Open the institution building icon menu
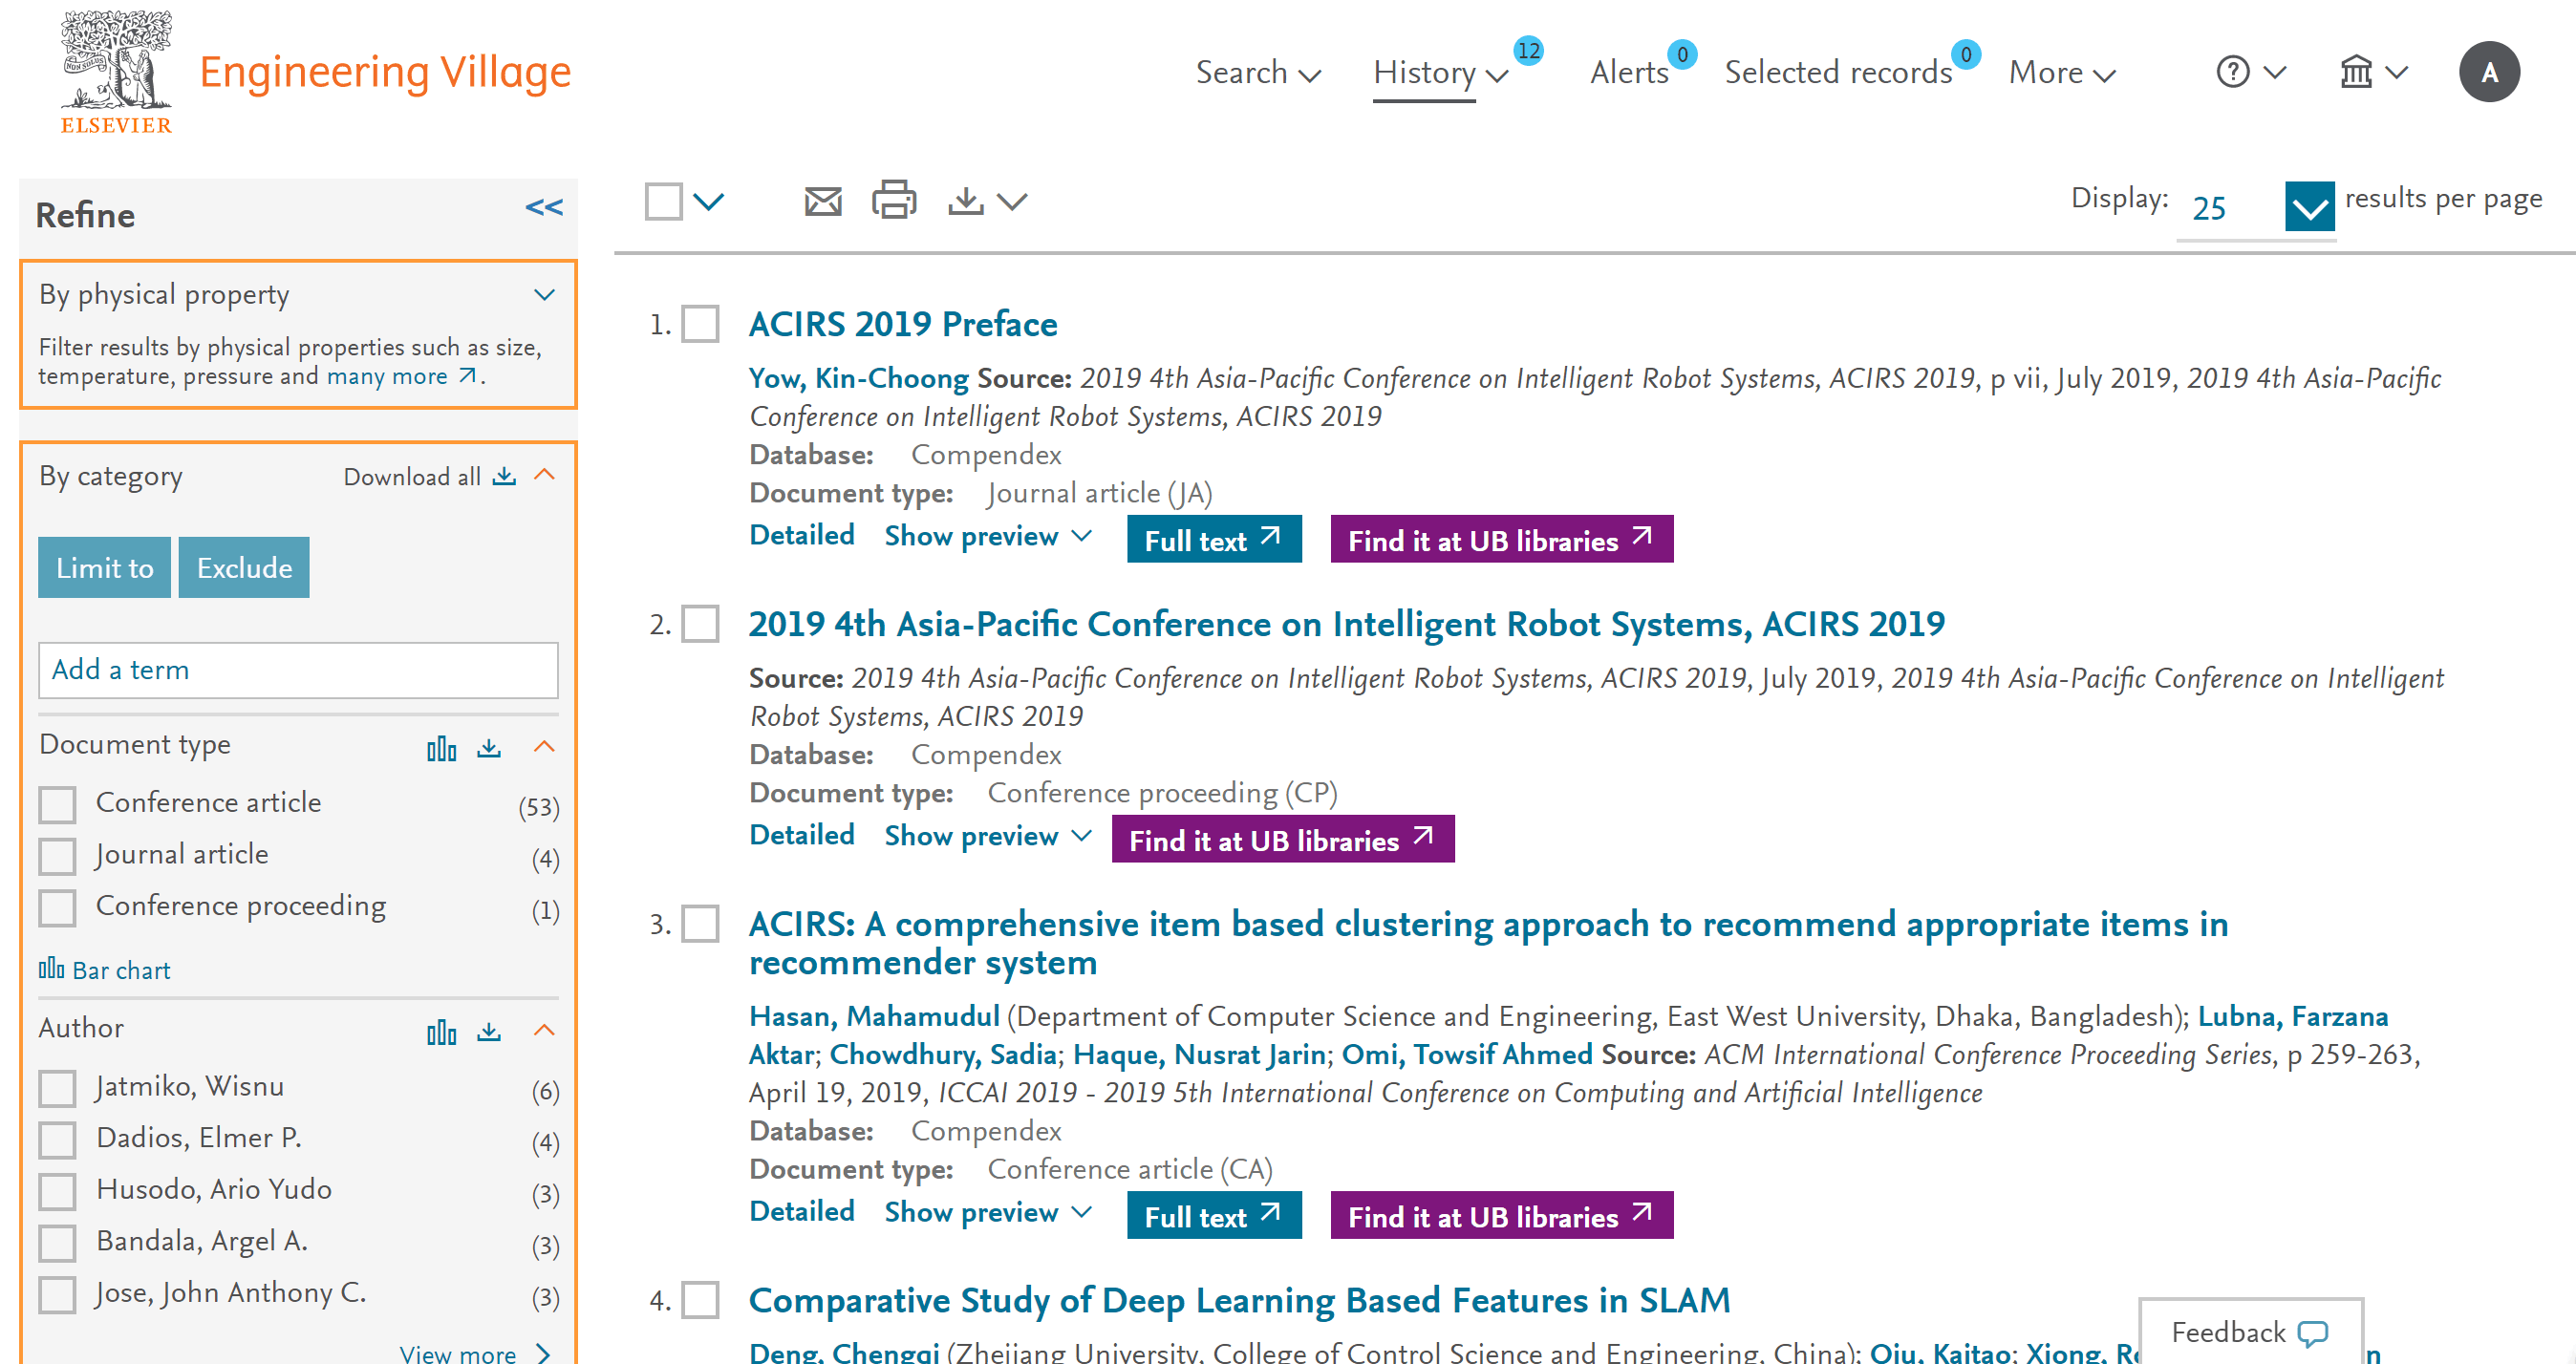 [2356, 72]
